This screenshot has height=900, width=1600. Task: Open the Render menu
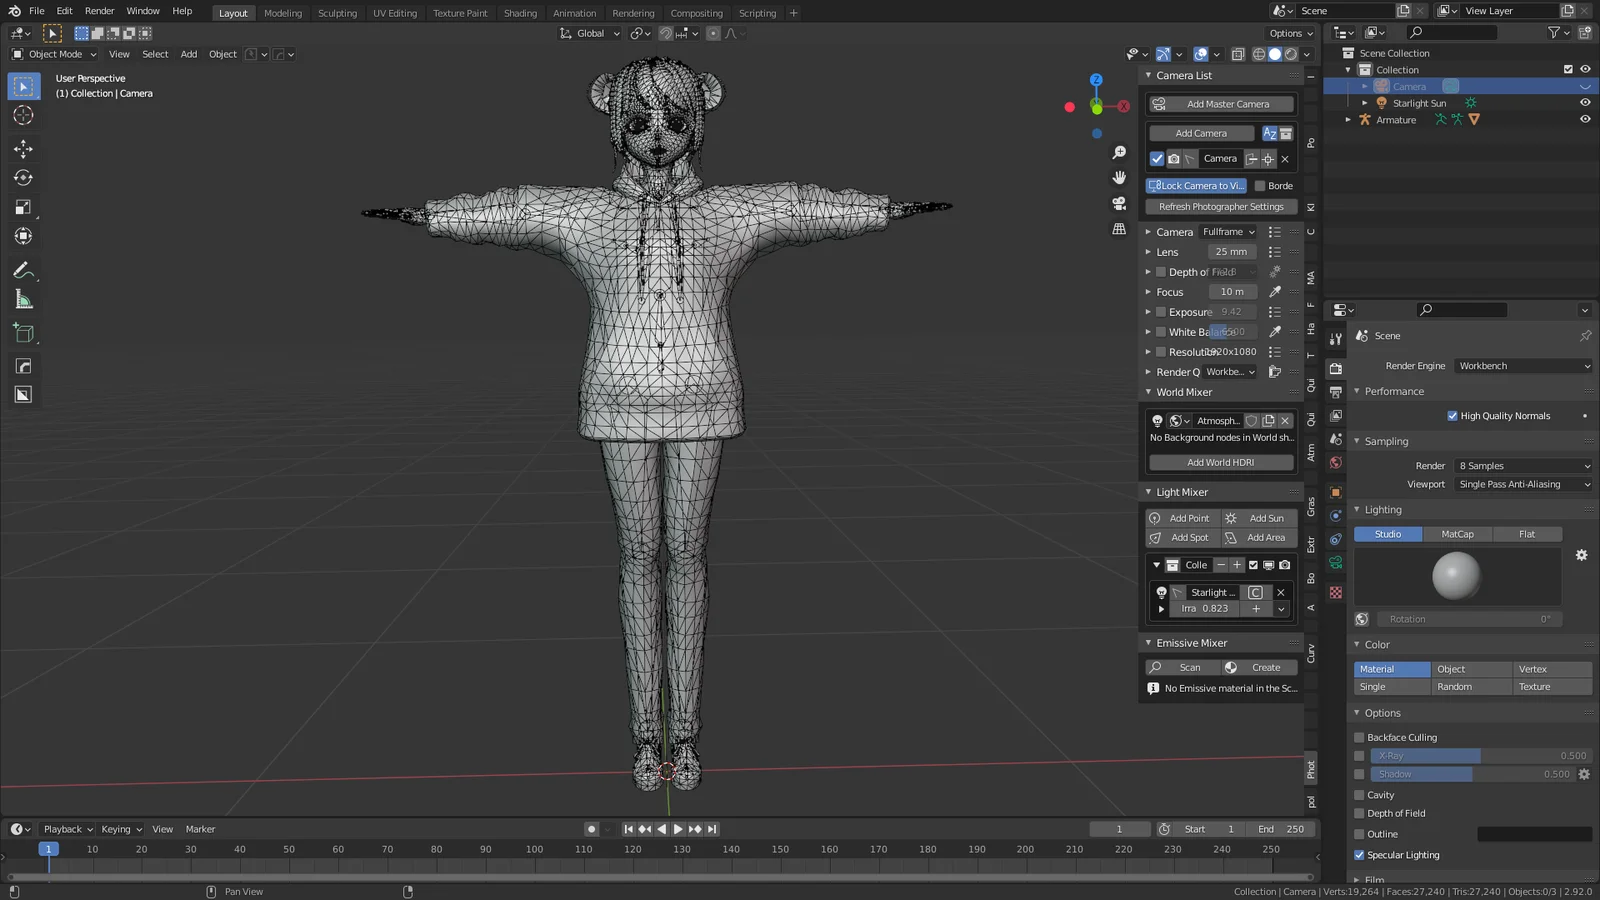99,11
